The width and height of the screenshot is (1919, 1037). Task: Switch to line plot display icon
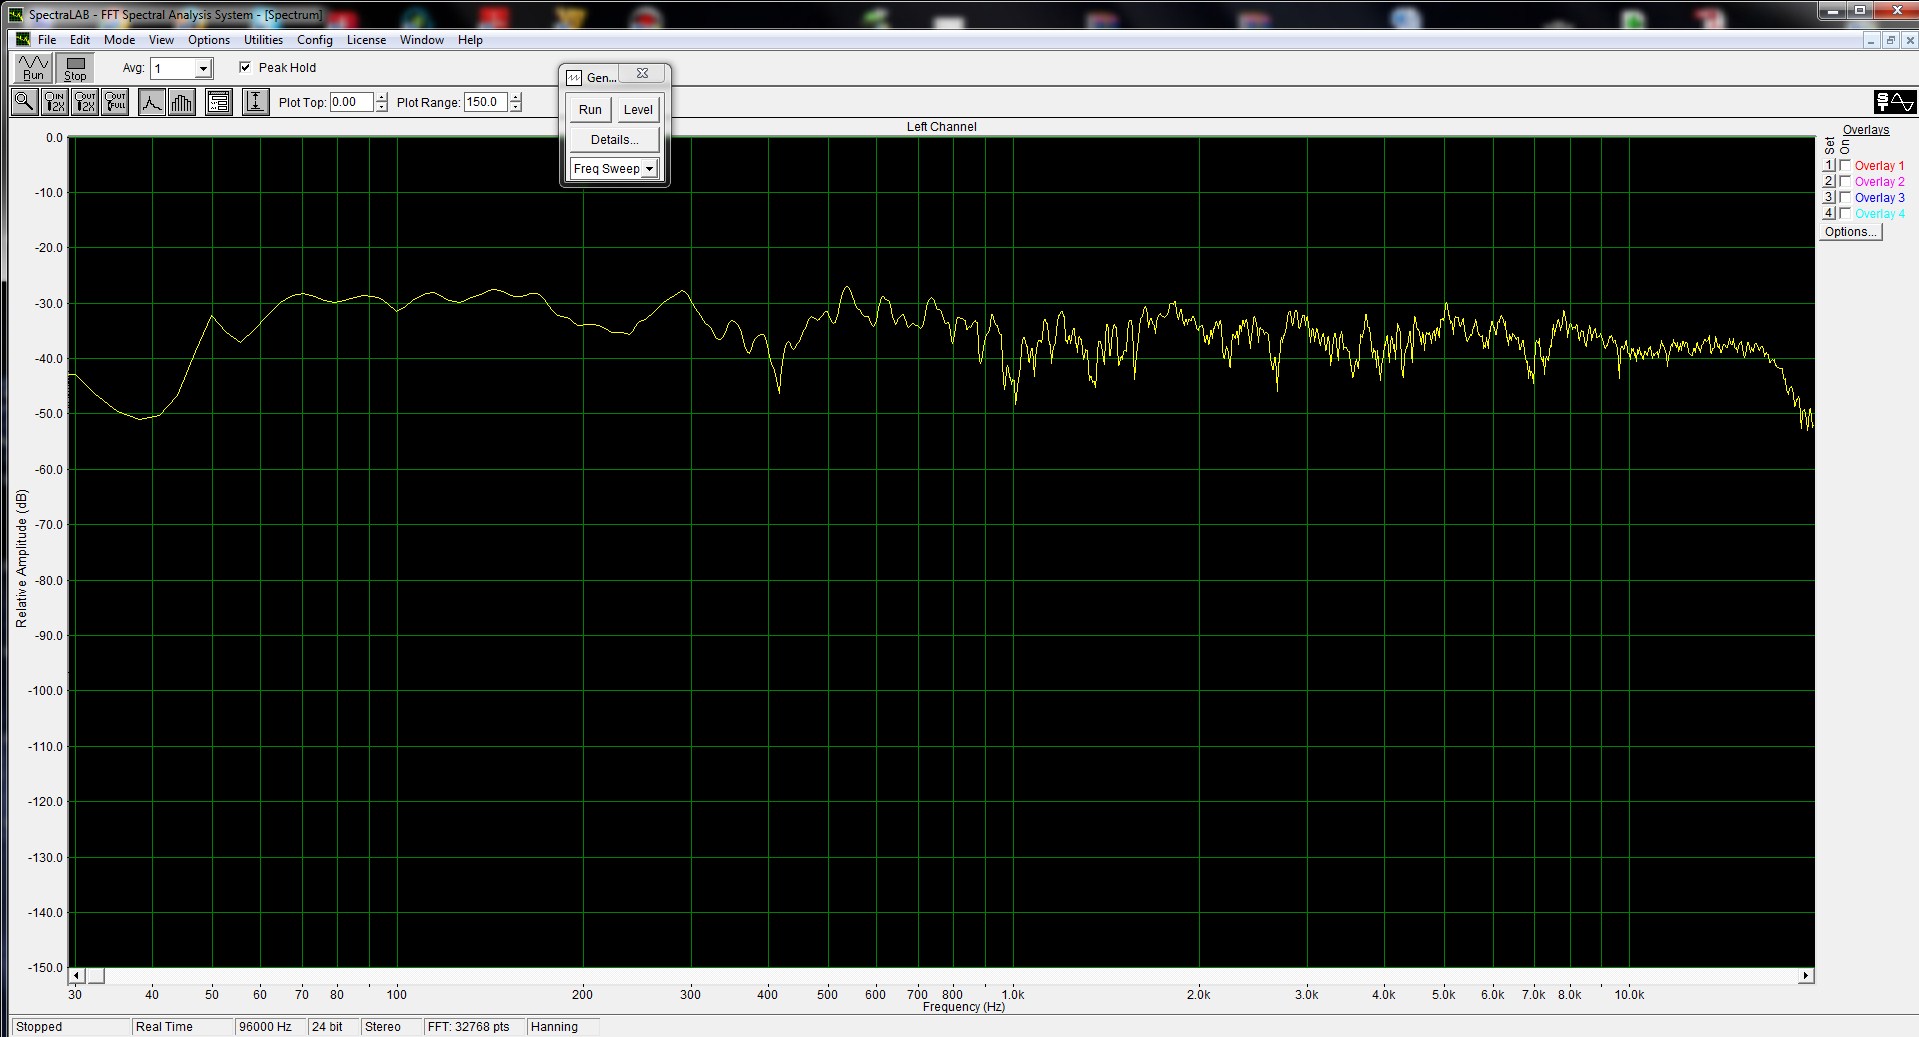pyautogui.click(x=151, y=102)
